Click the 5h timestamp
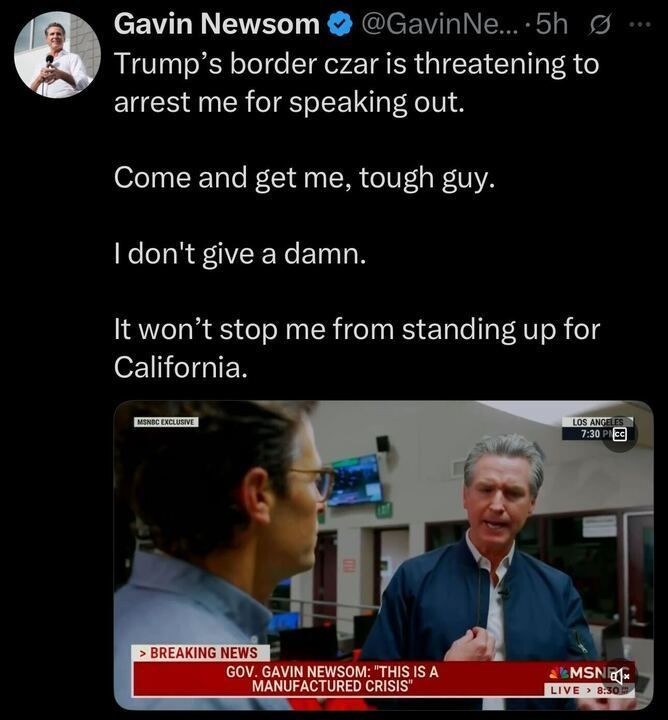 click(551, 24)
